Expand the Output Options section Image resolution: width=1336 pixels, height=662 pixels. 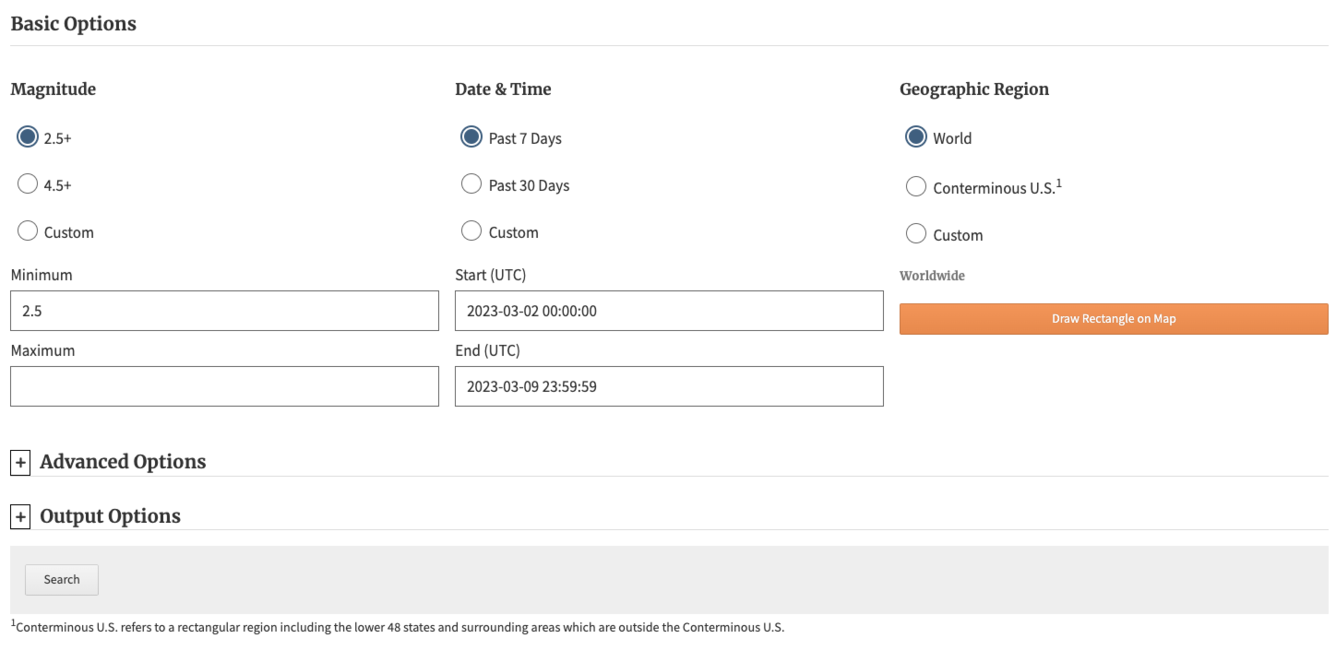point(21,515)
